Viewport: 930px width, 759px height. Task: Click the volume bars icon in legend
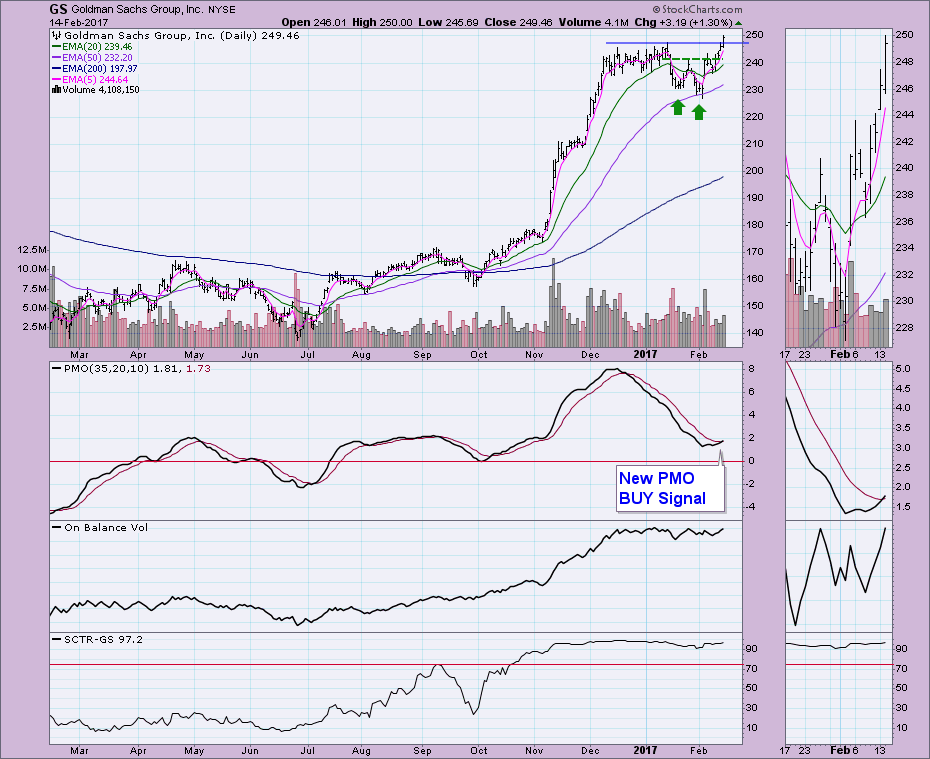56,90
